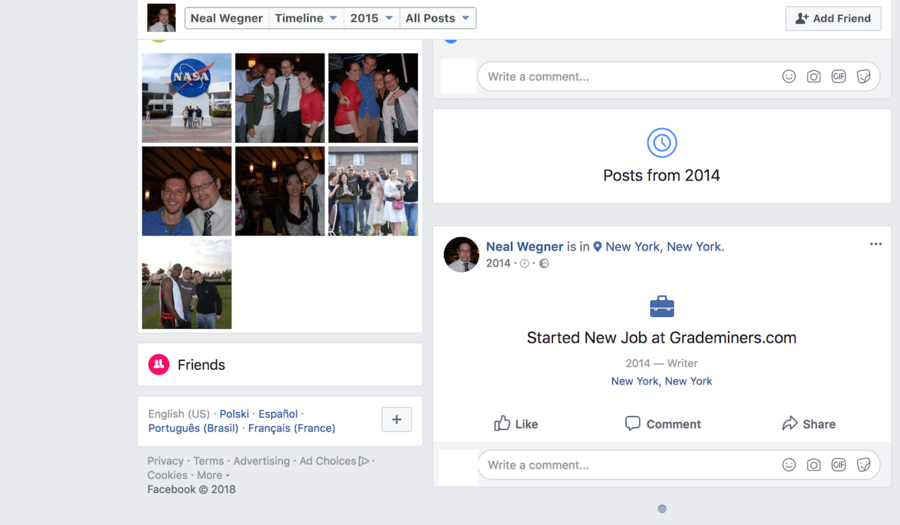Open the Friends section heading
This screenshot has width=900, height=525.
coord(201,365)
